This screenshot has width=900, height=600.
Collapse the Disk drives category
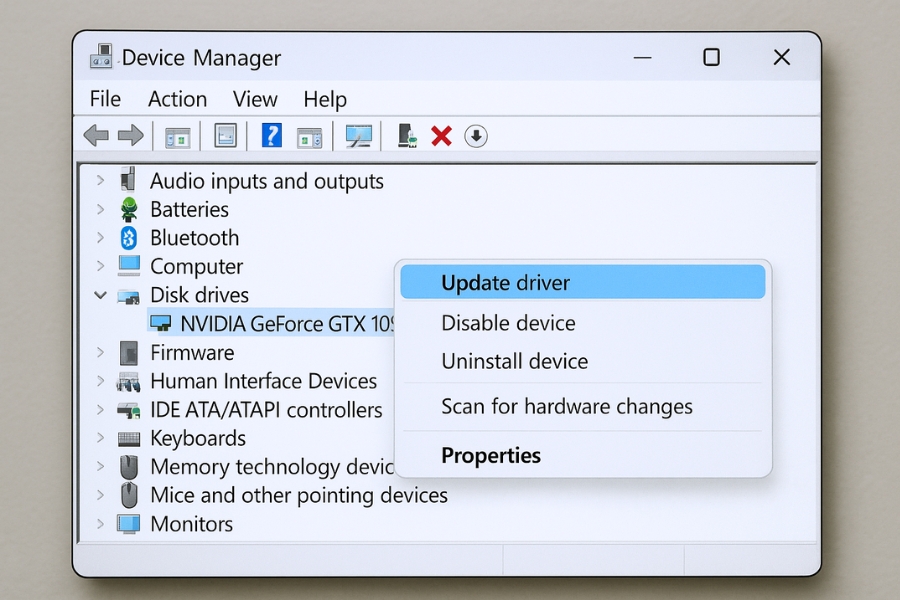point(100,295)
